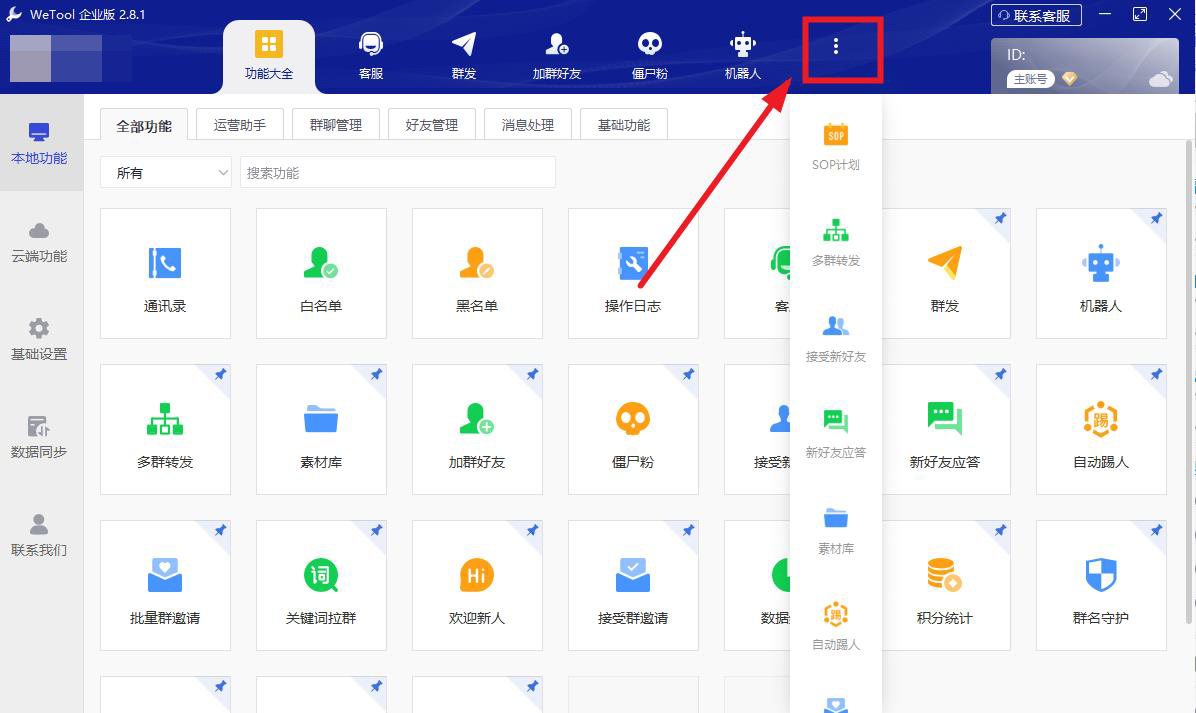1196x713 pixels.
Task: Toggle the pin on 加群好友 card
Action: [x=532, y=374]
